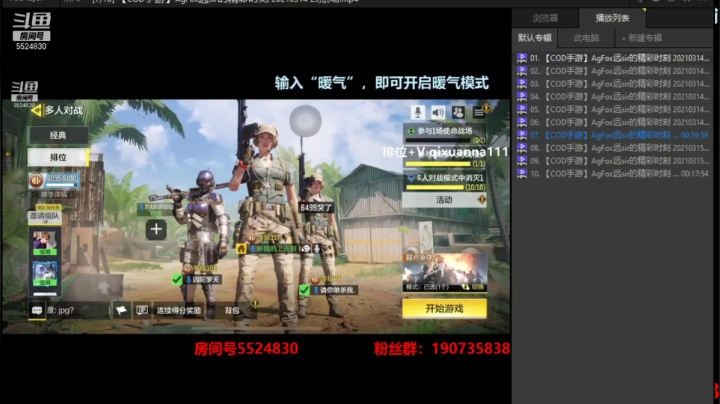The width and height of the screenshot is (720, 404).
Task: Switch to the 浏览器 browser tab
Action: (x=545, y=18)
